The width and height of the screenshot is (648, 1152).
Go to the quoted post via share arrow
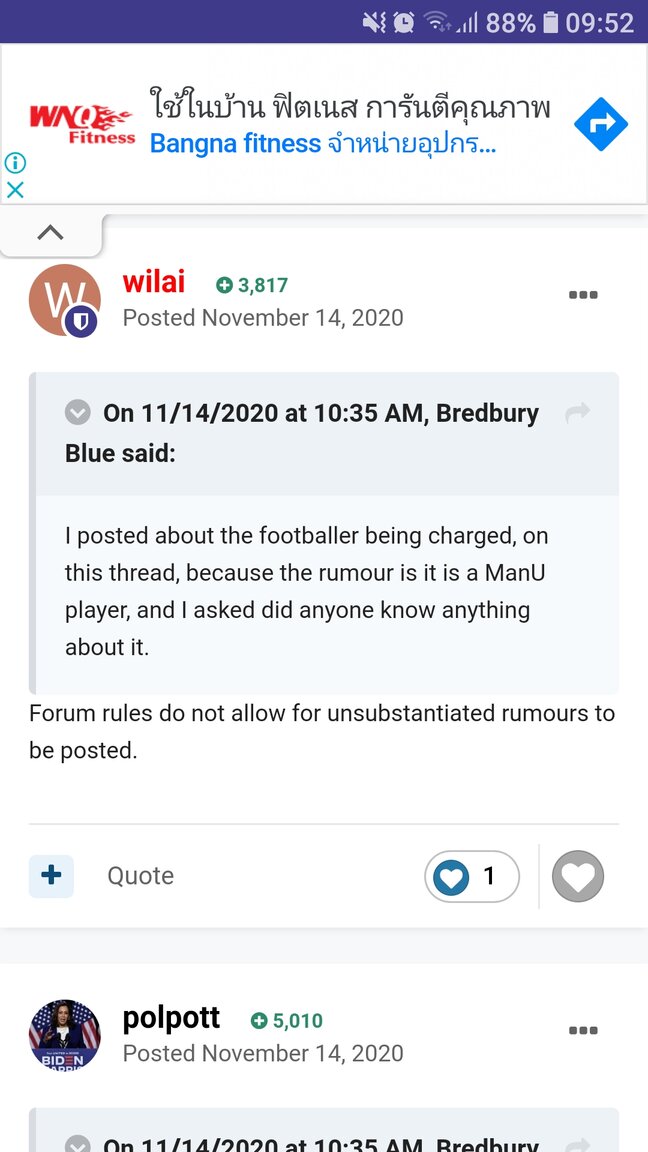577,412
